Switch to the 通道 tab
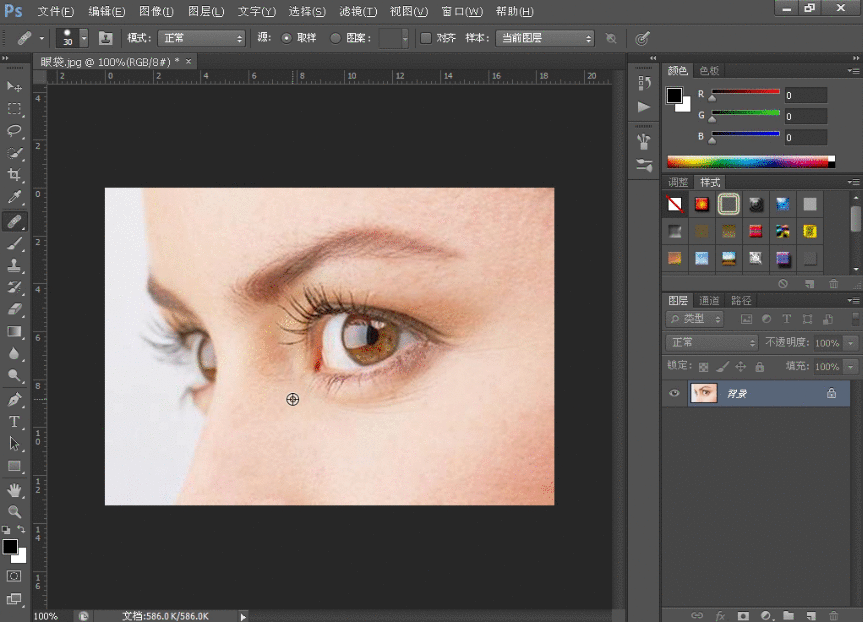Image resolution: width=863 pixels, height=622 pixels. point(709,300)
